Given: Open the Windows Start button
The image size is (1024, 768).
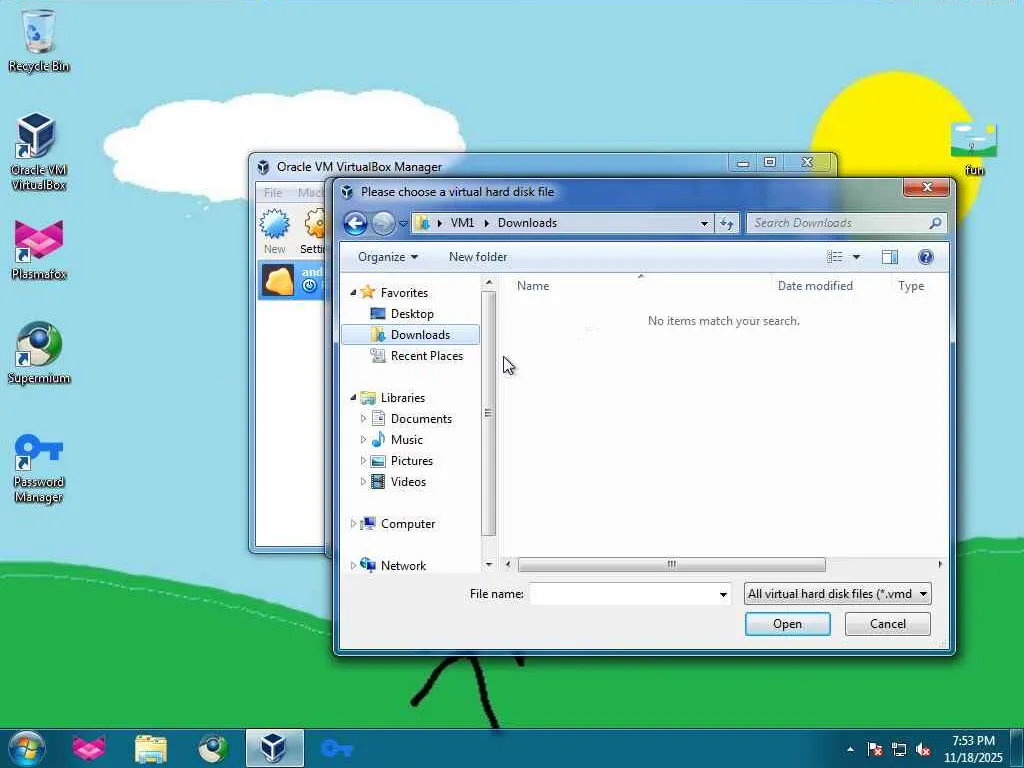Looking at the screenshot, I should click(x=27, y=748).
